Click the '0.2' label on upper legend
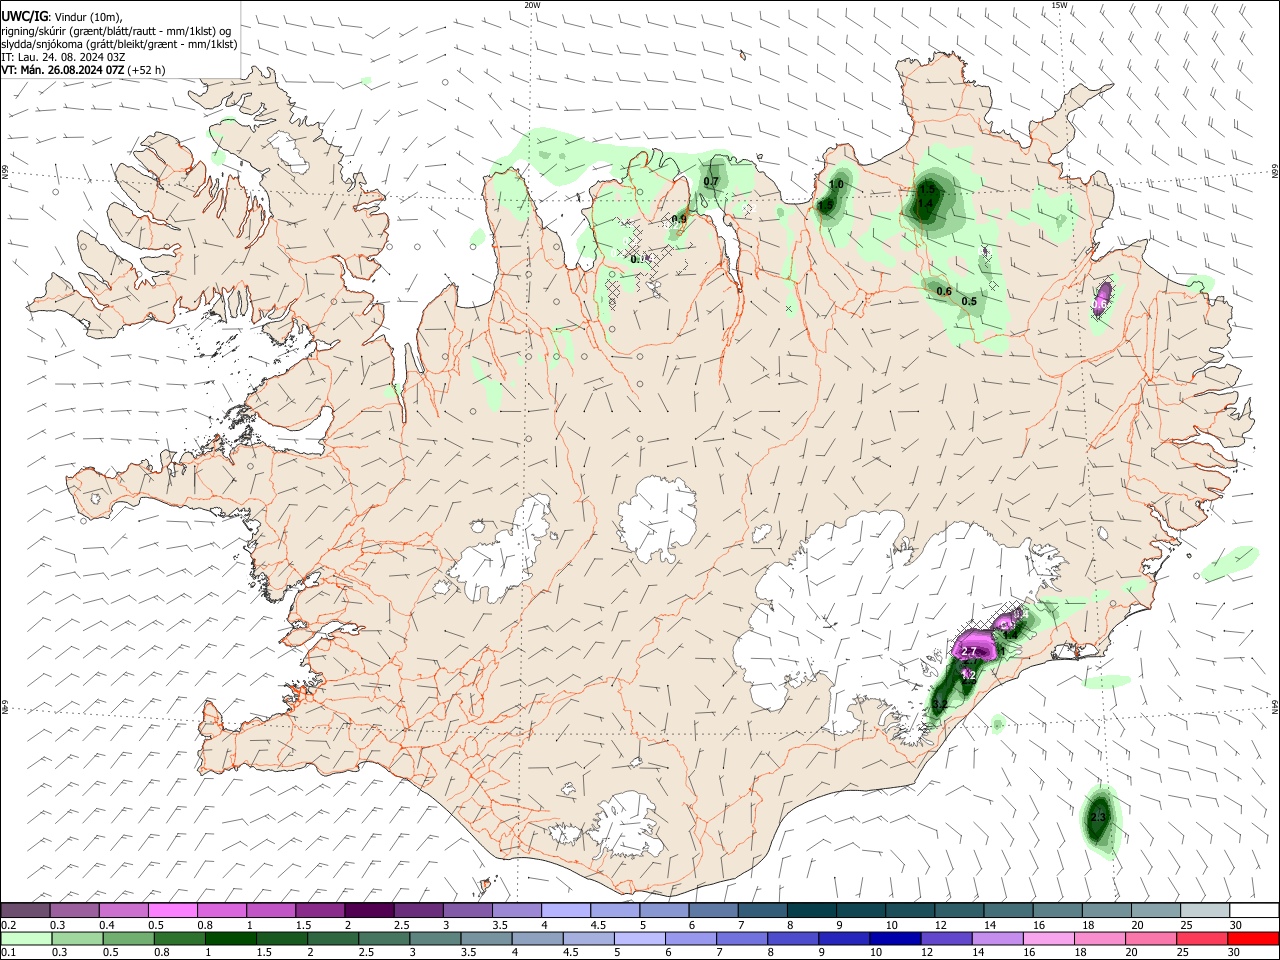The image size is (1280, 960). pos(8,925)
